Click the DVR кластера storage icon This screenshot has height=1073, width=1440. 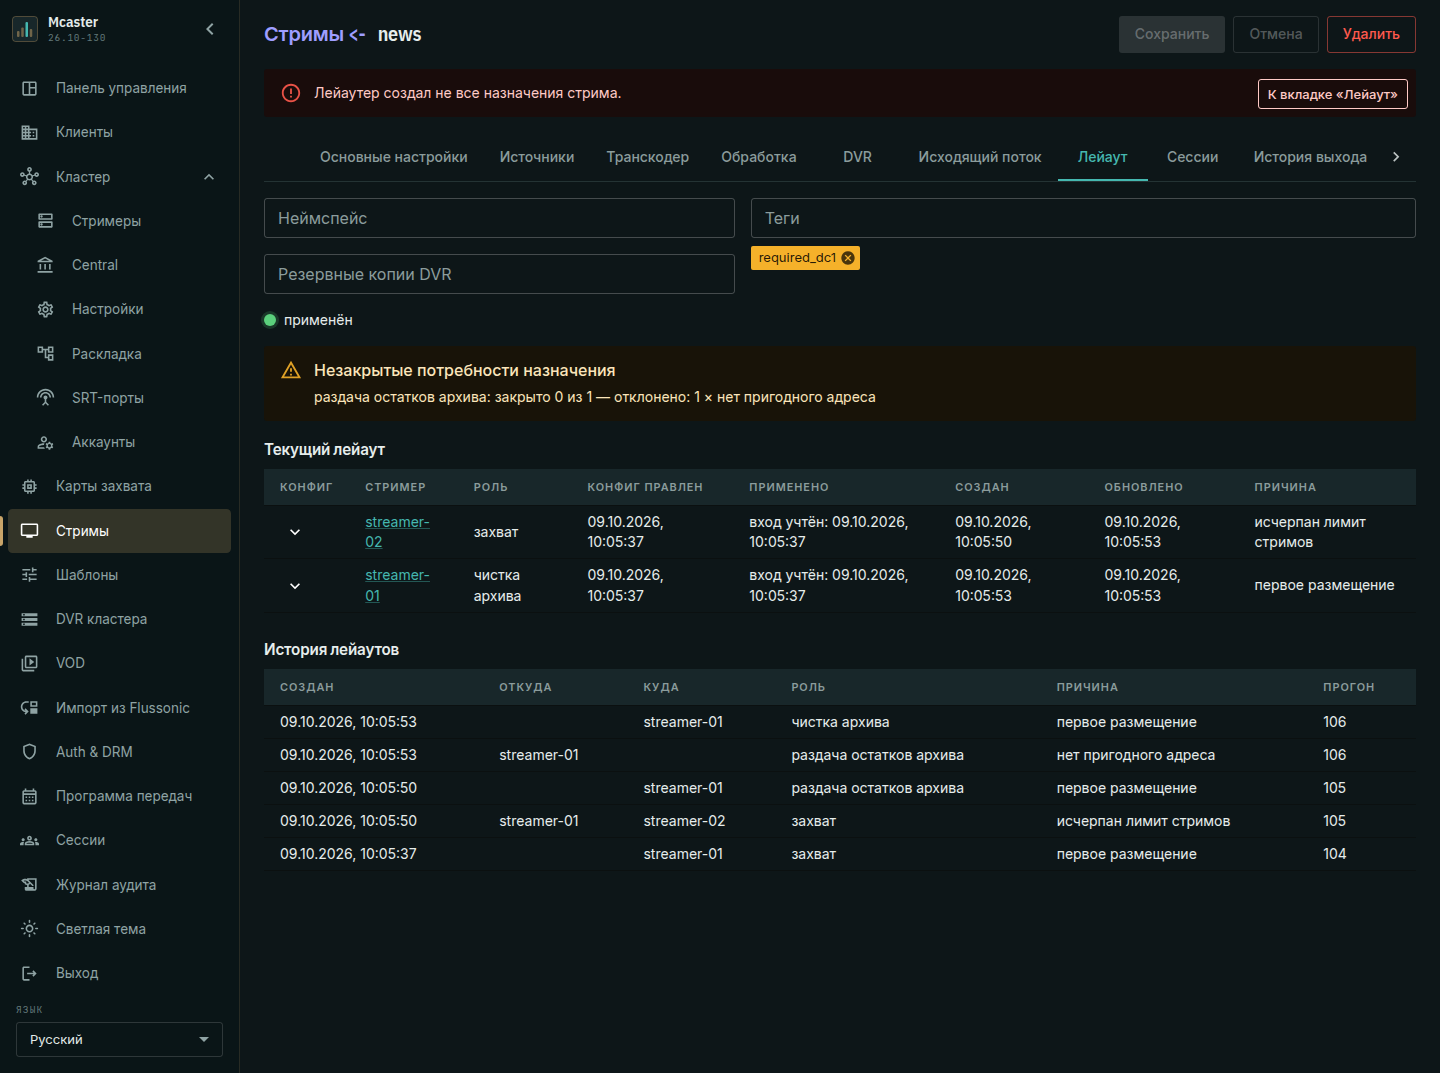click(30, 619)
